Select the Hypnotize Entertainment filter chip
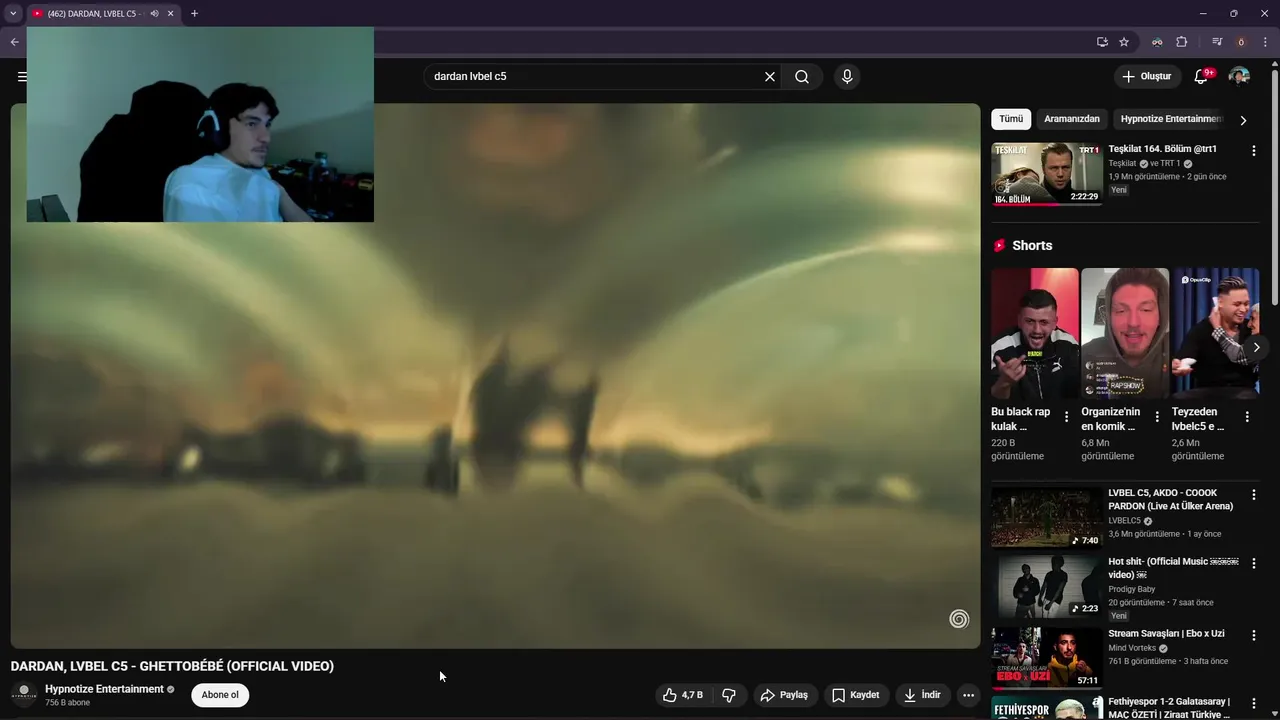The image size is (1280, 720). click(1170, 119)
